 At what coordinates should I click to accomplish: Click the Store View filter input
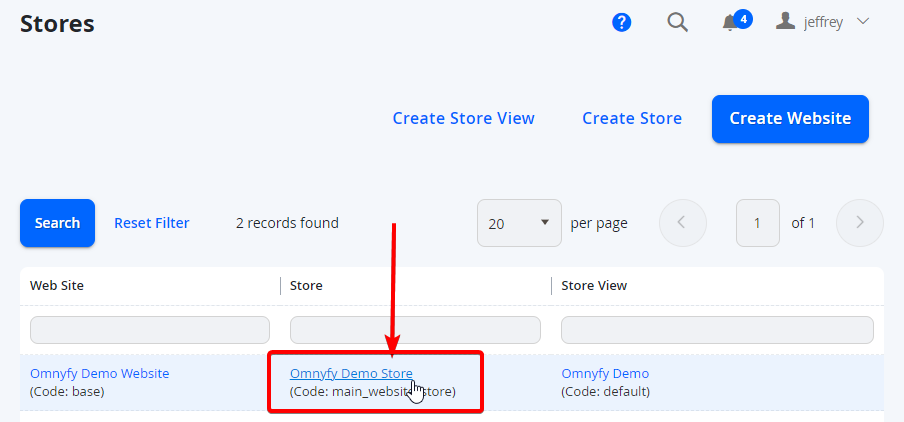717,330
